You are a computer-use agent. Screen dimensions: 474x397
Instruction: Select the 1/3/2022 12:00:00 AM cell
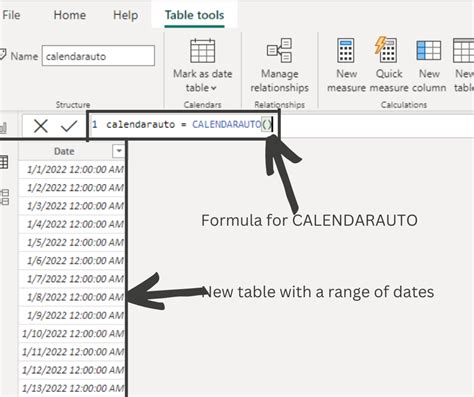click(x=72, y=206)
